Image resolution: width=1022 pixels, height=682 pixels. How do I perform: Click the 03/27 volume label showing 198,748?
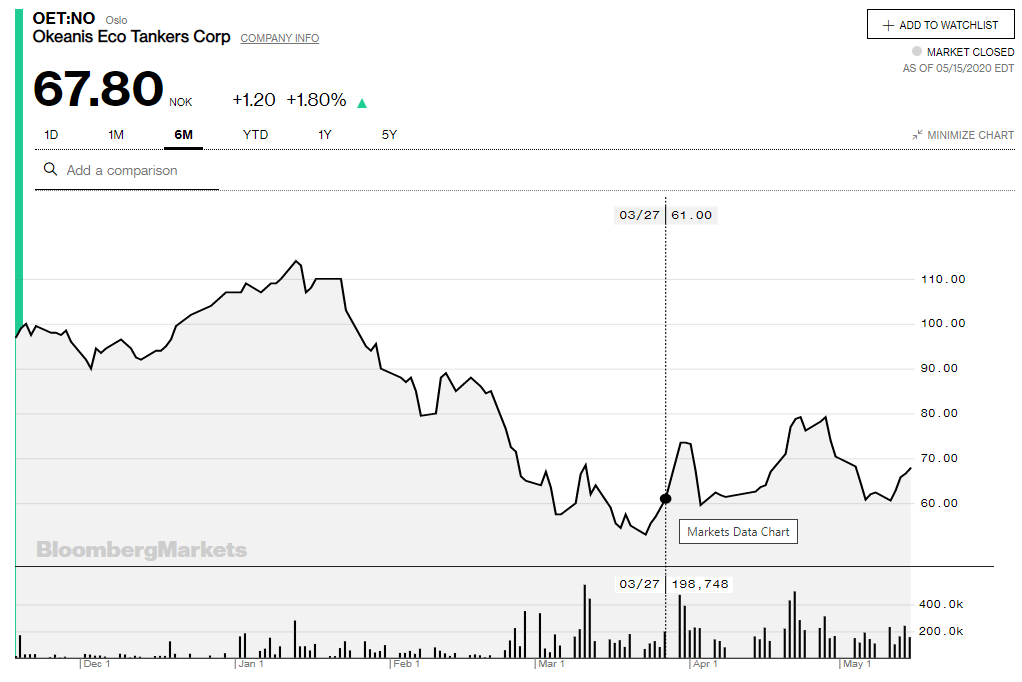pos(673,584)
